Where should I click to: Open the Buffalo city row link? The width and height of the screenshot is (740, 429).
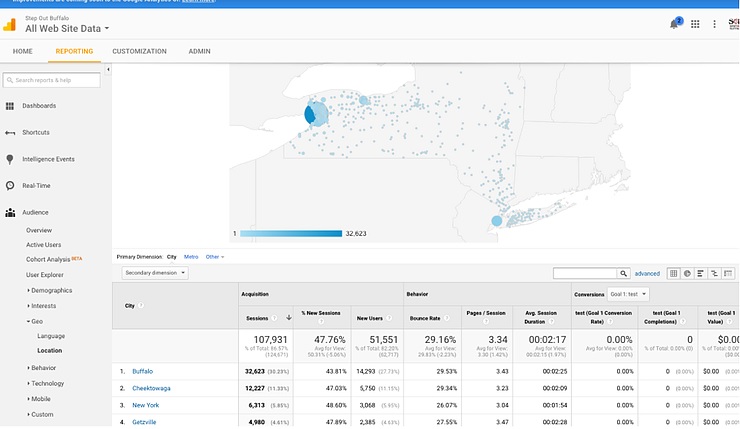click(x=143, y=371)
